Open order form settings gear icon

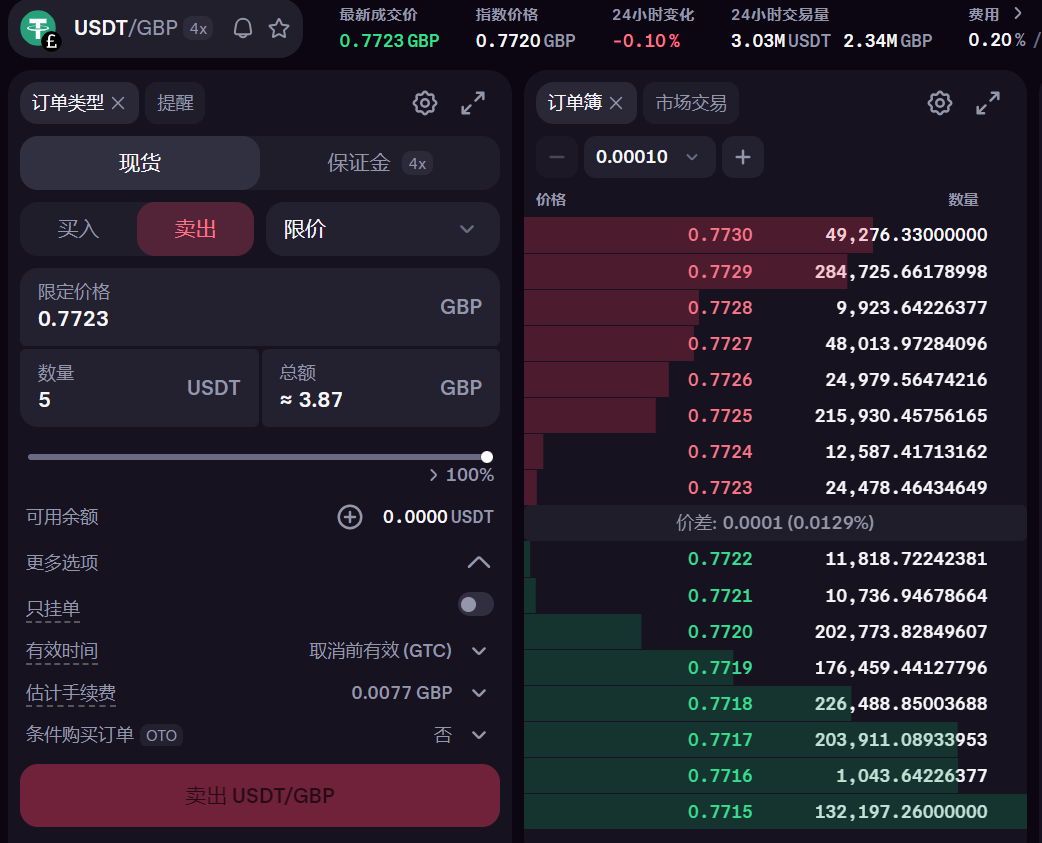click(425, 103)
